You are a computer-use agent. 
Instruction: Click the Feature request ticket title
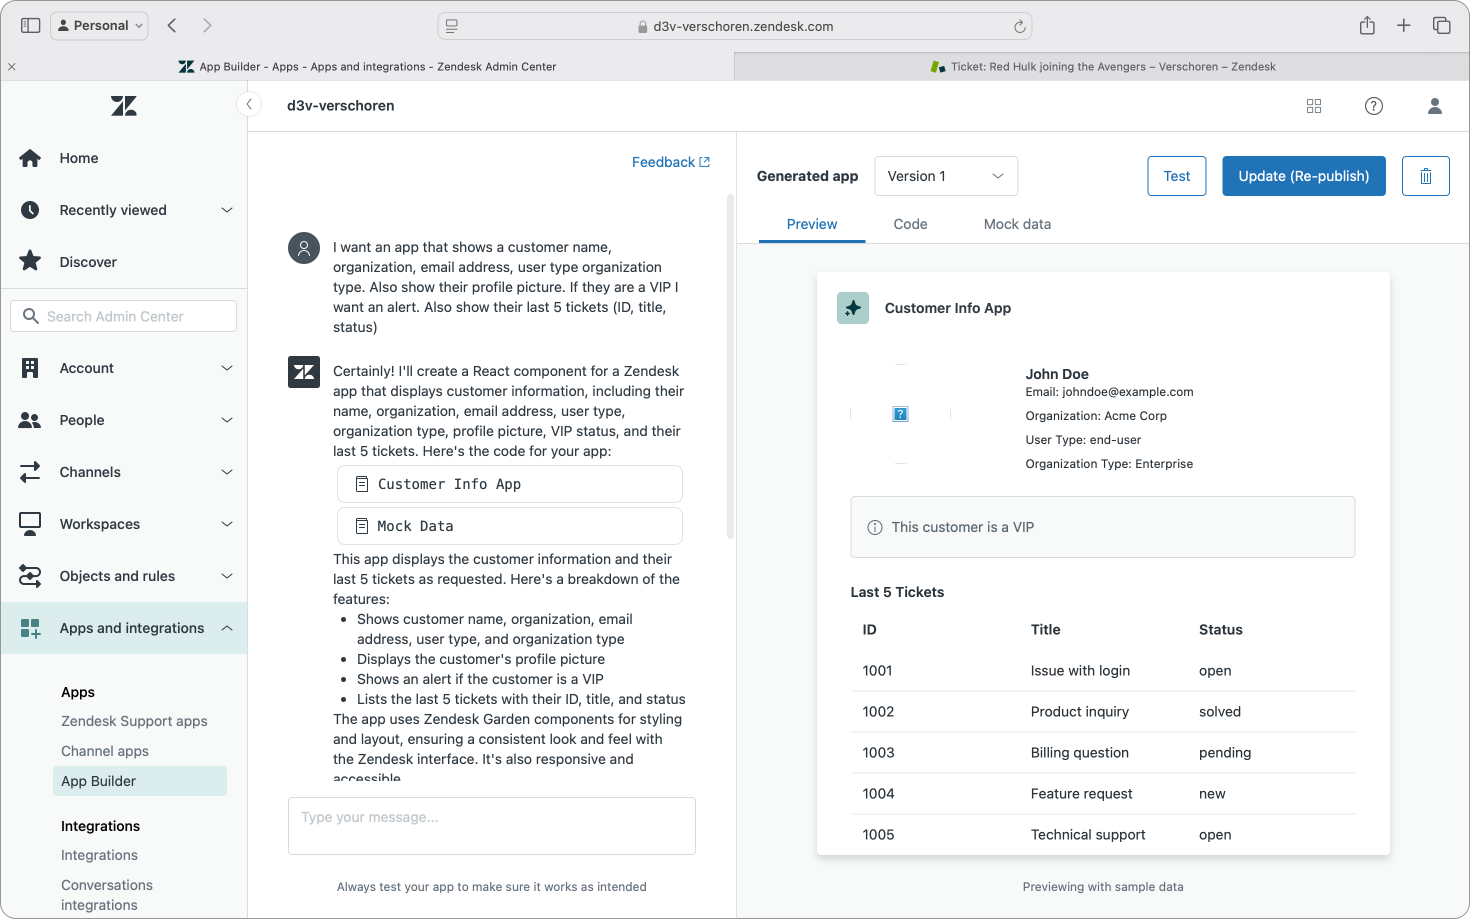tap(1082, 794)
